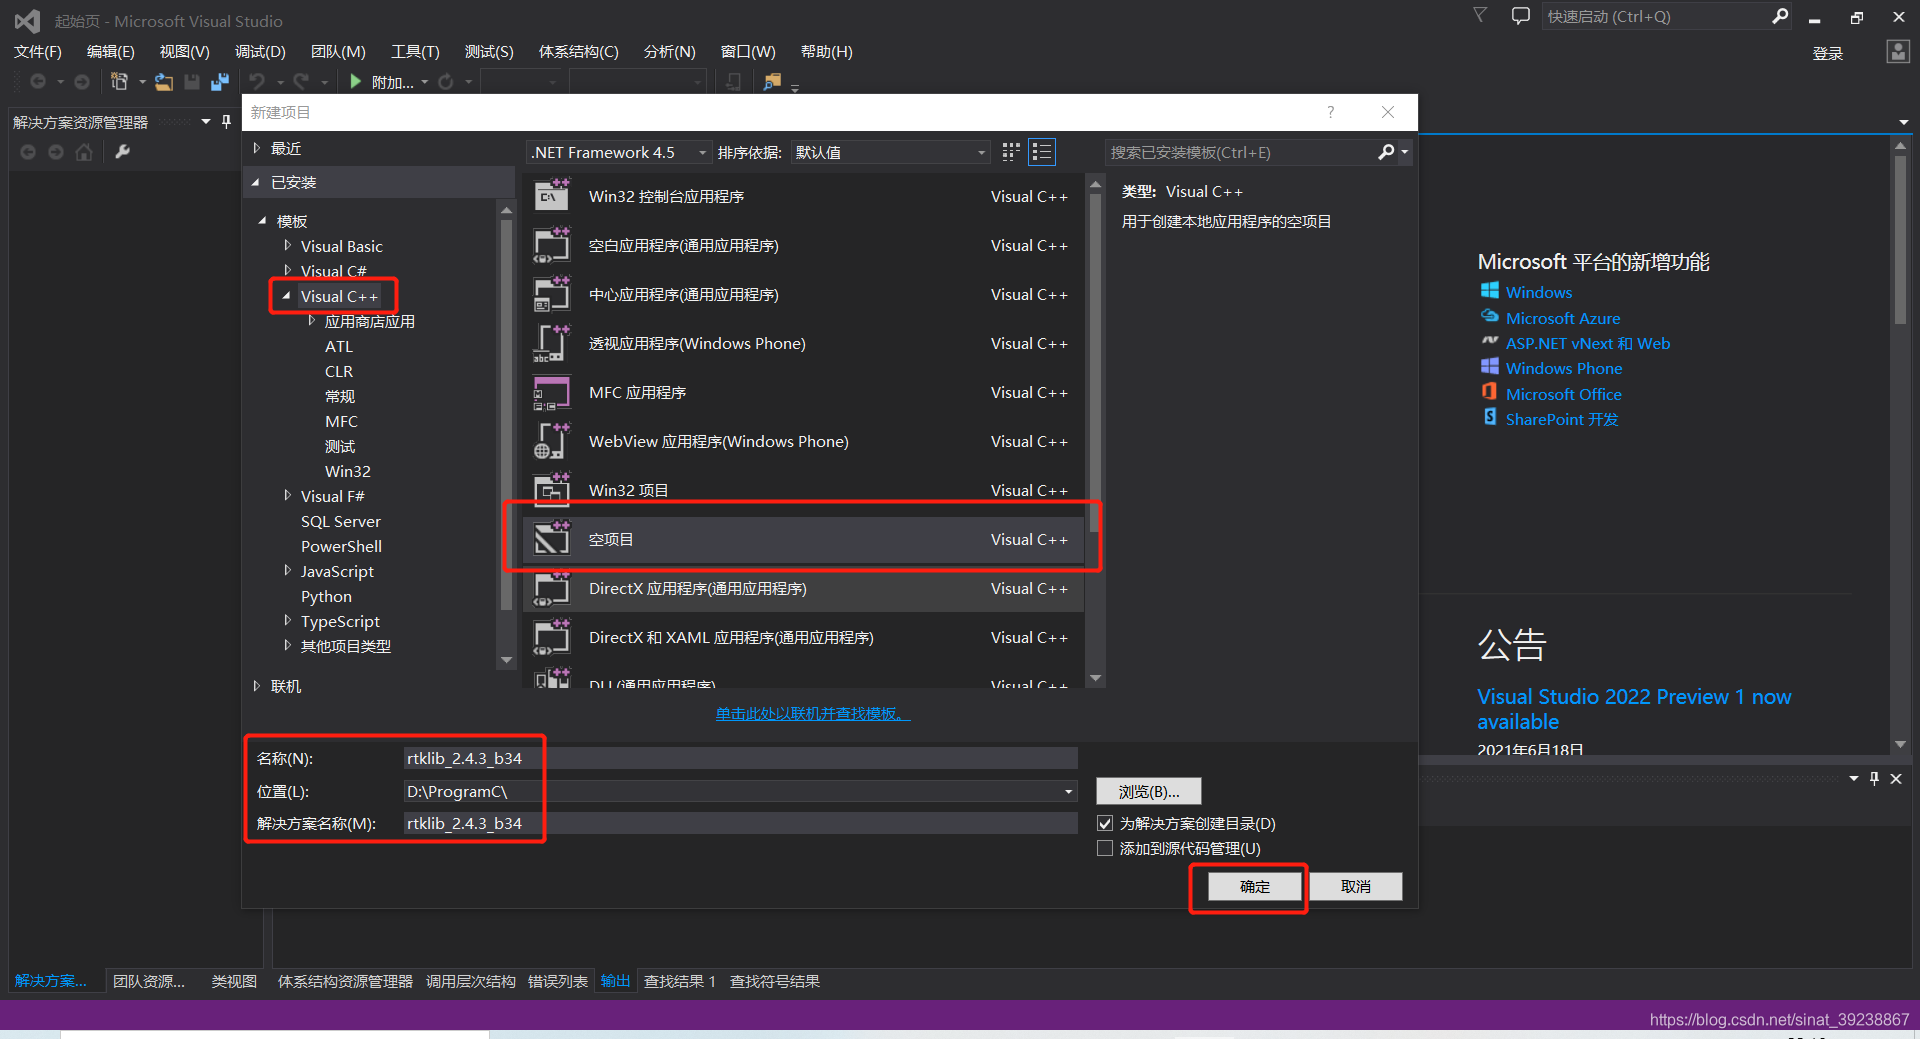Open the Tools (工具) menu
Viewport: 1920px width, 1039px height.
click(415, 51)
